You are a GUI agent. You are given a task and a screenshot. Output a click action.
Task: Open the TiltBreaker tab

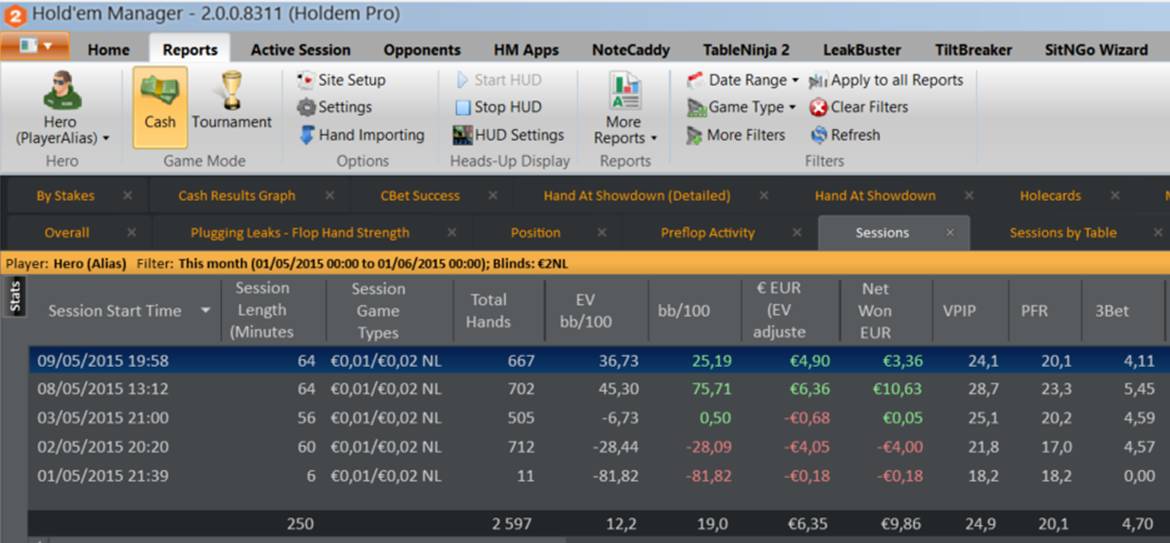pos(974,50)
